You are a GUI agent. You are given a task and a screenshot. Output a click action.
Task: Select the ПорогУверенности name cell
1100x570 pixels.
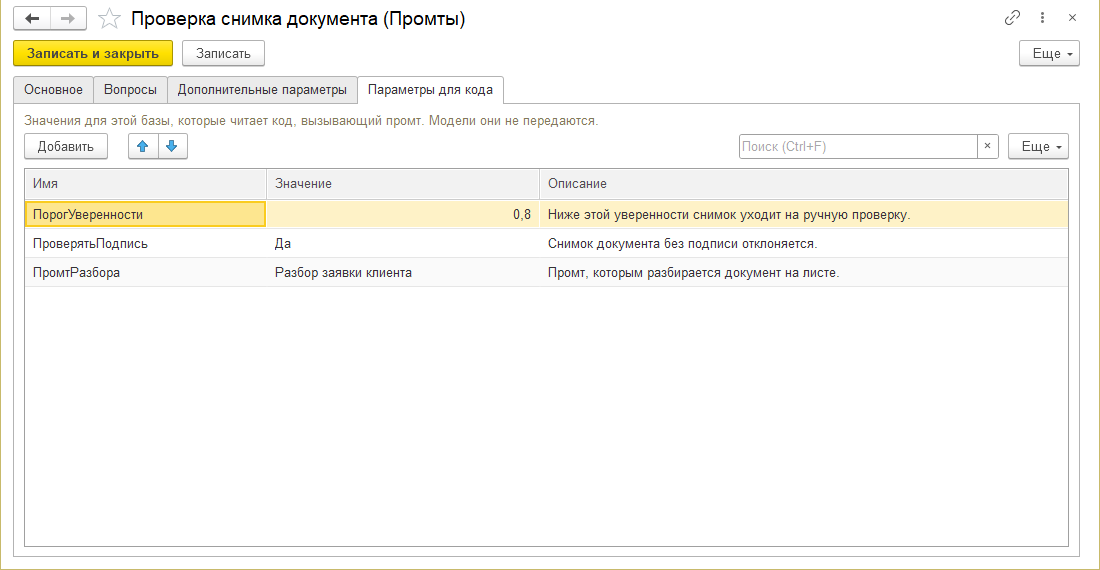[x=145, y=215]
